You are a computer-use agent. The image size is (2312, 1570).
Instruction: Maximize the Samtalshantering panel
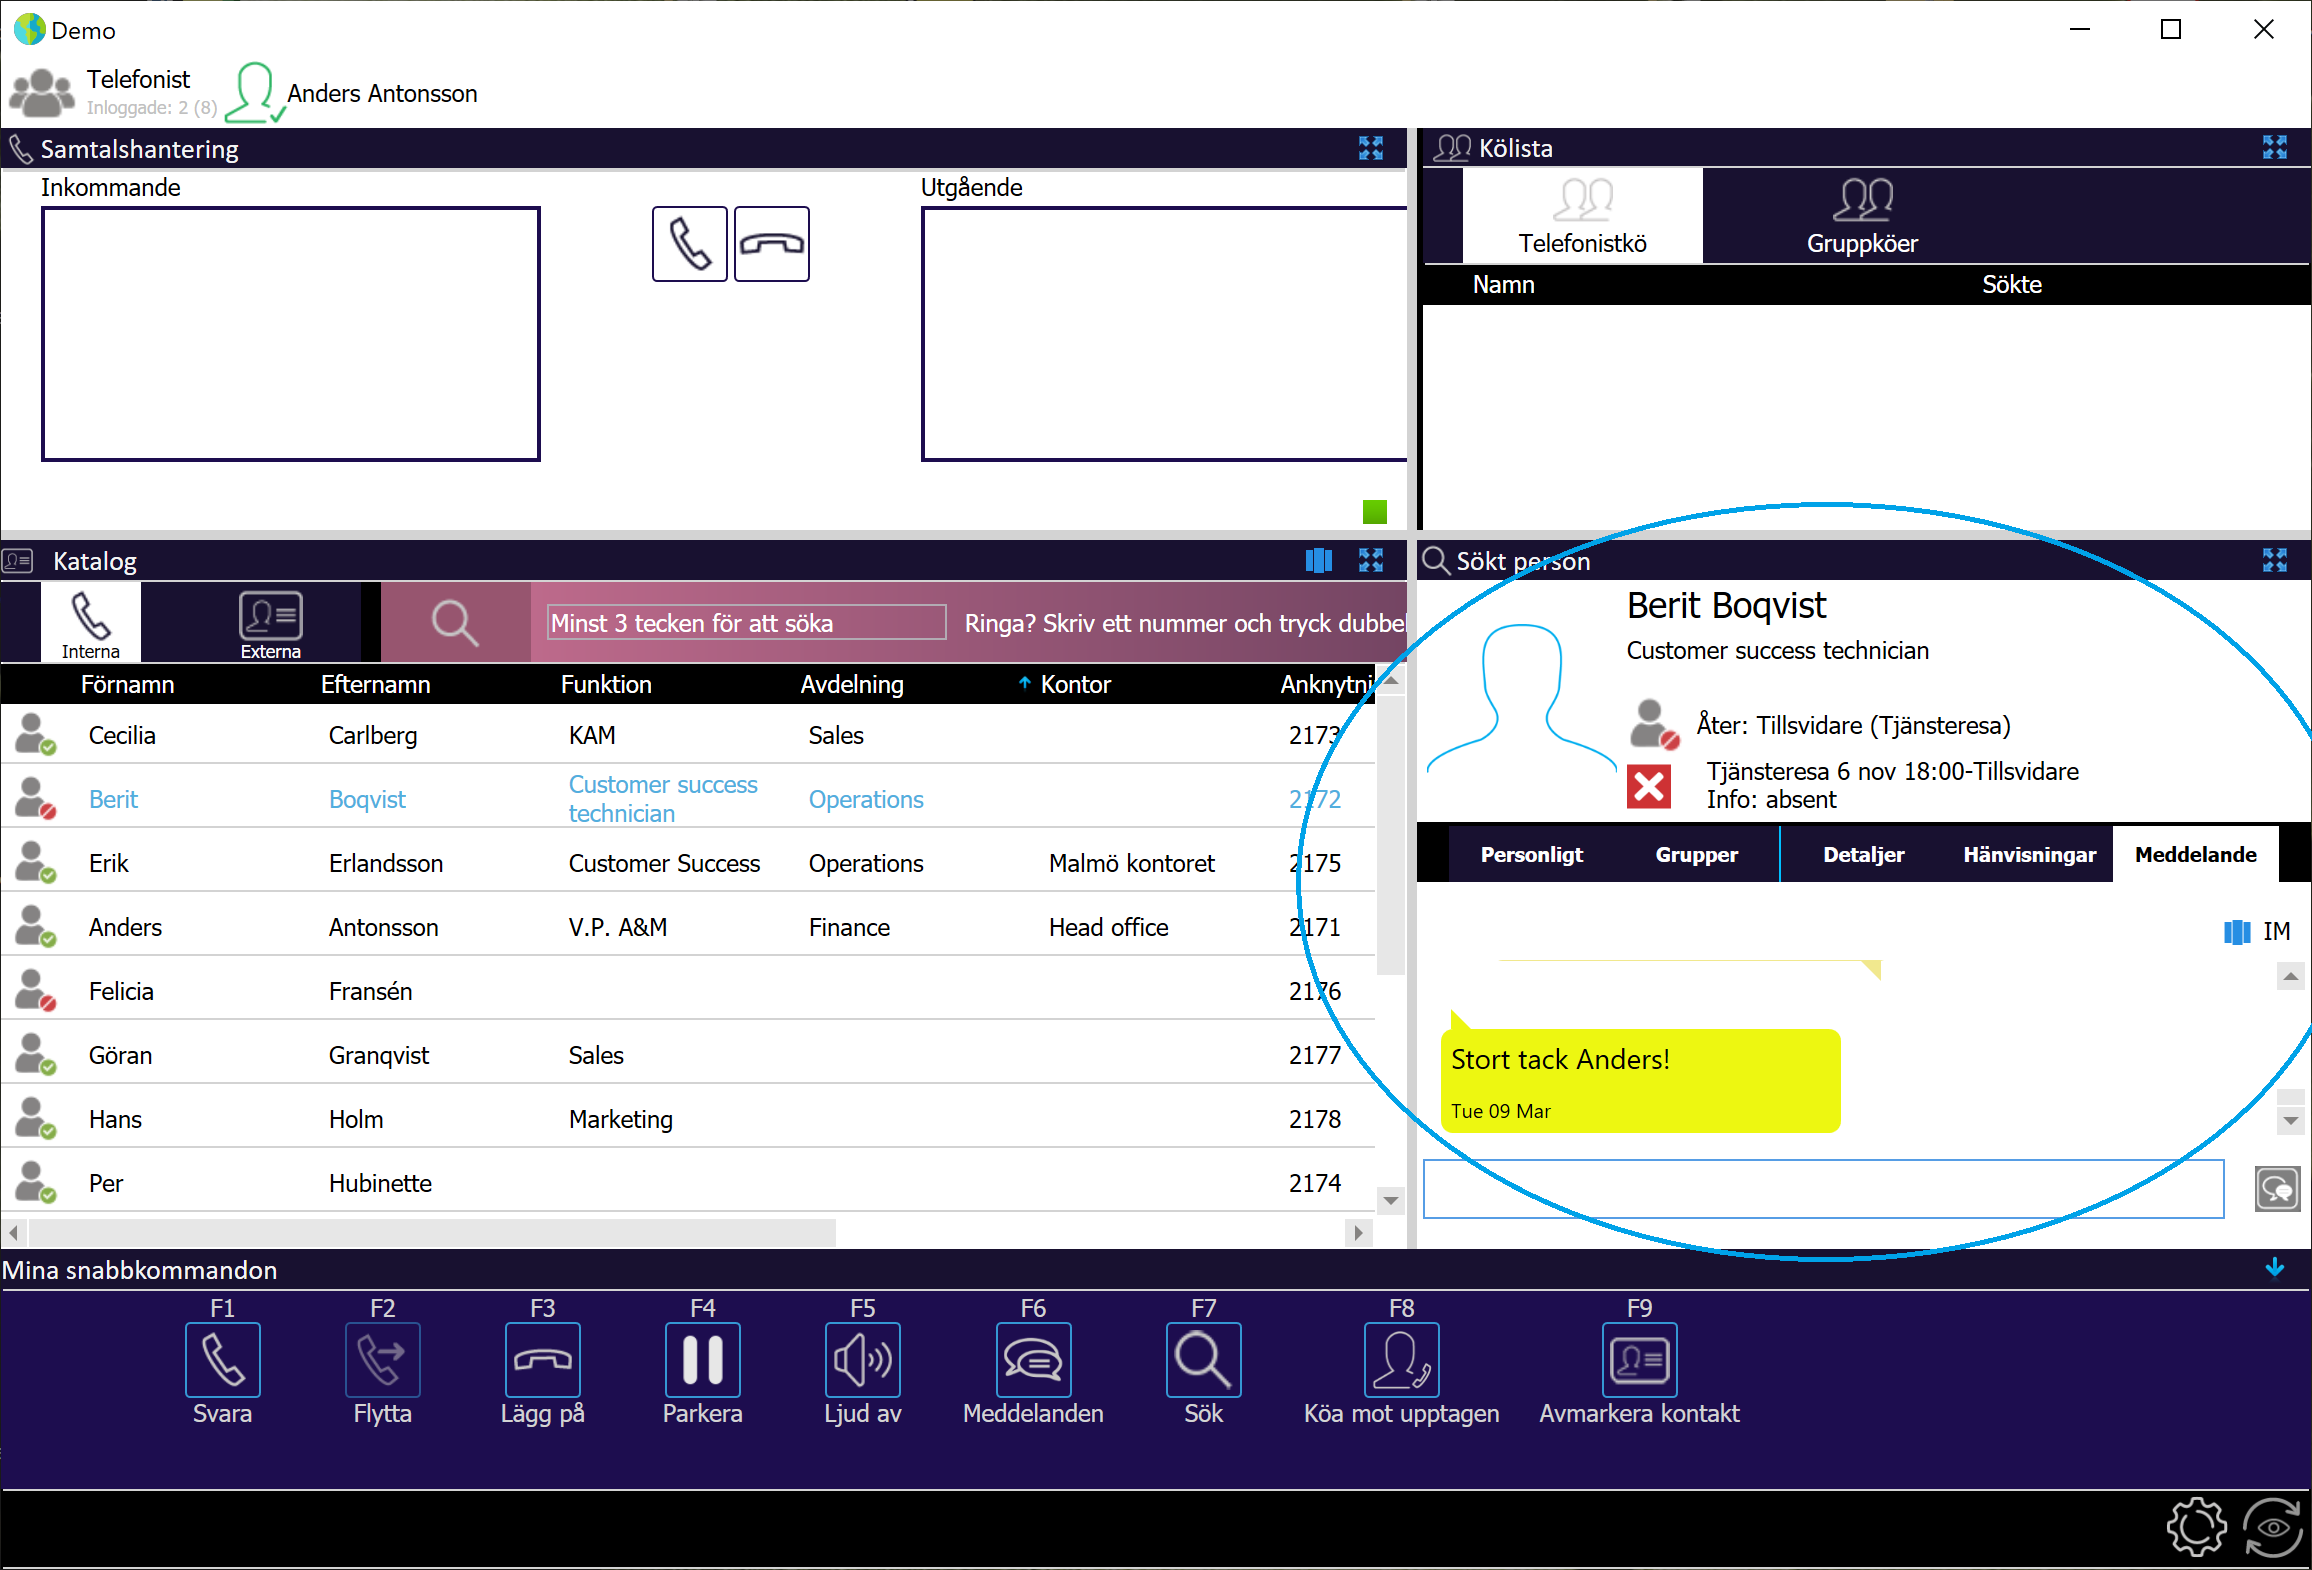tap(1370, 149)
